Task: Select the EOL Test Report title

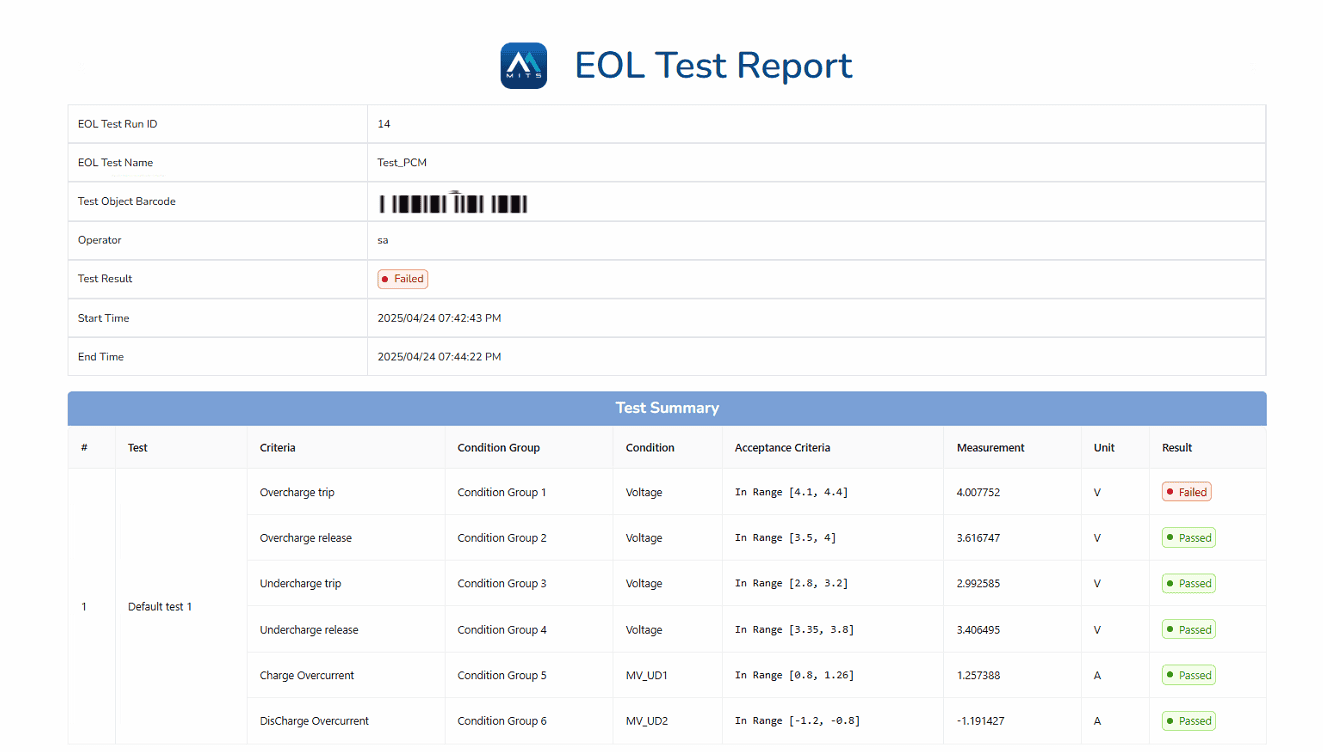Action: (713, 66)
